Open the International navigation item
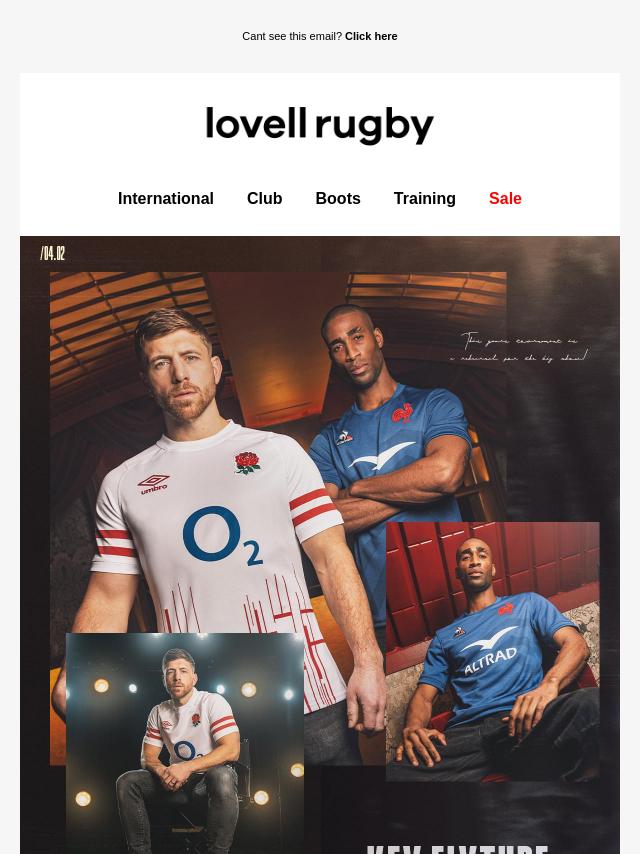Viewport: 640px width, 854px height. pos(166,199)
